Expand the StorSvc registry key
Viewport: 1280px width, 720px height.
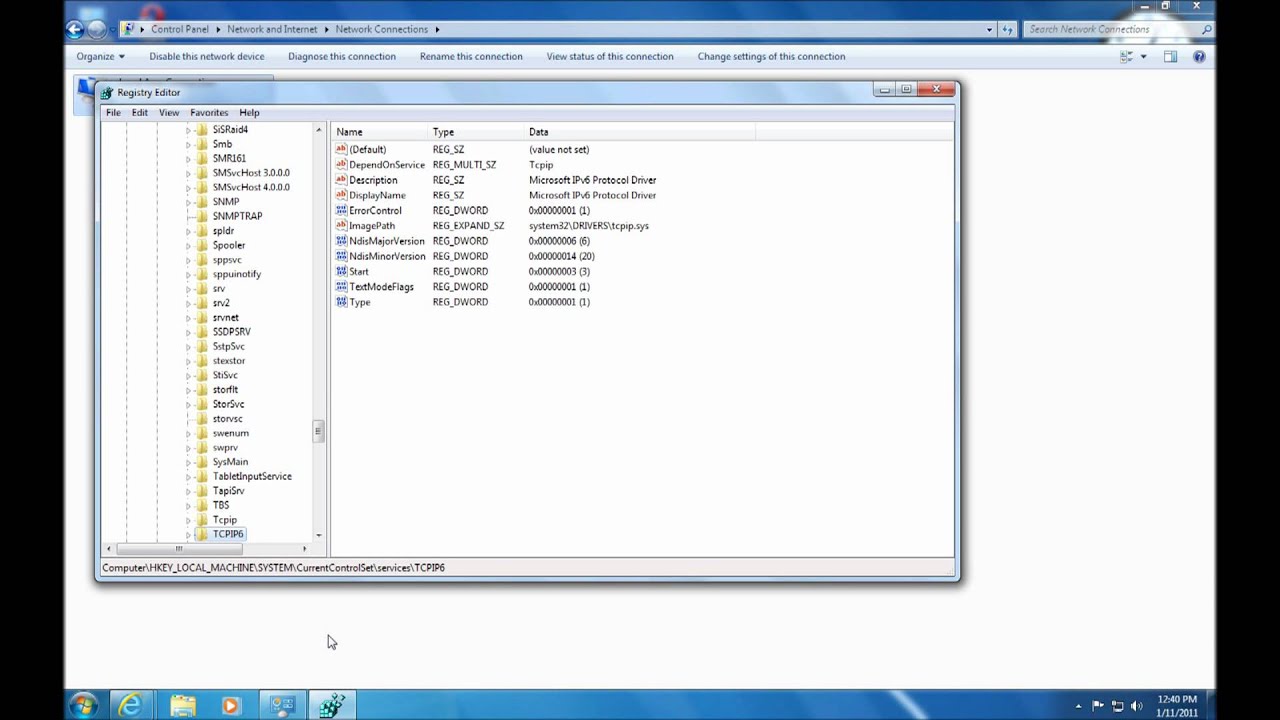pos(188,404)
